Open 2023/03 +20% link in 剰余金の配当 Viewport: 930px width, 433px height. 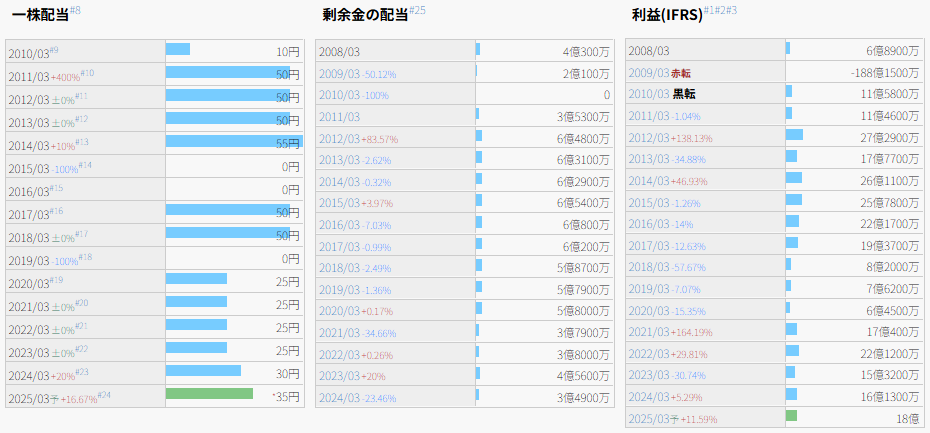[352, 376]
